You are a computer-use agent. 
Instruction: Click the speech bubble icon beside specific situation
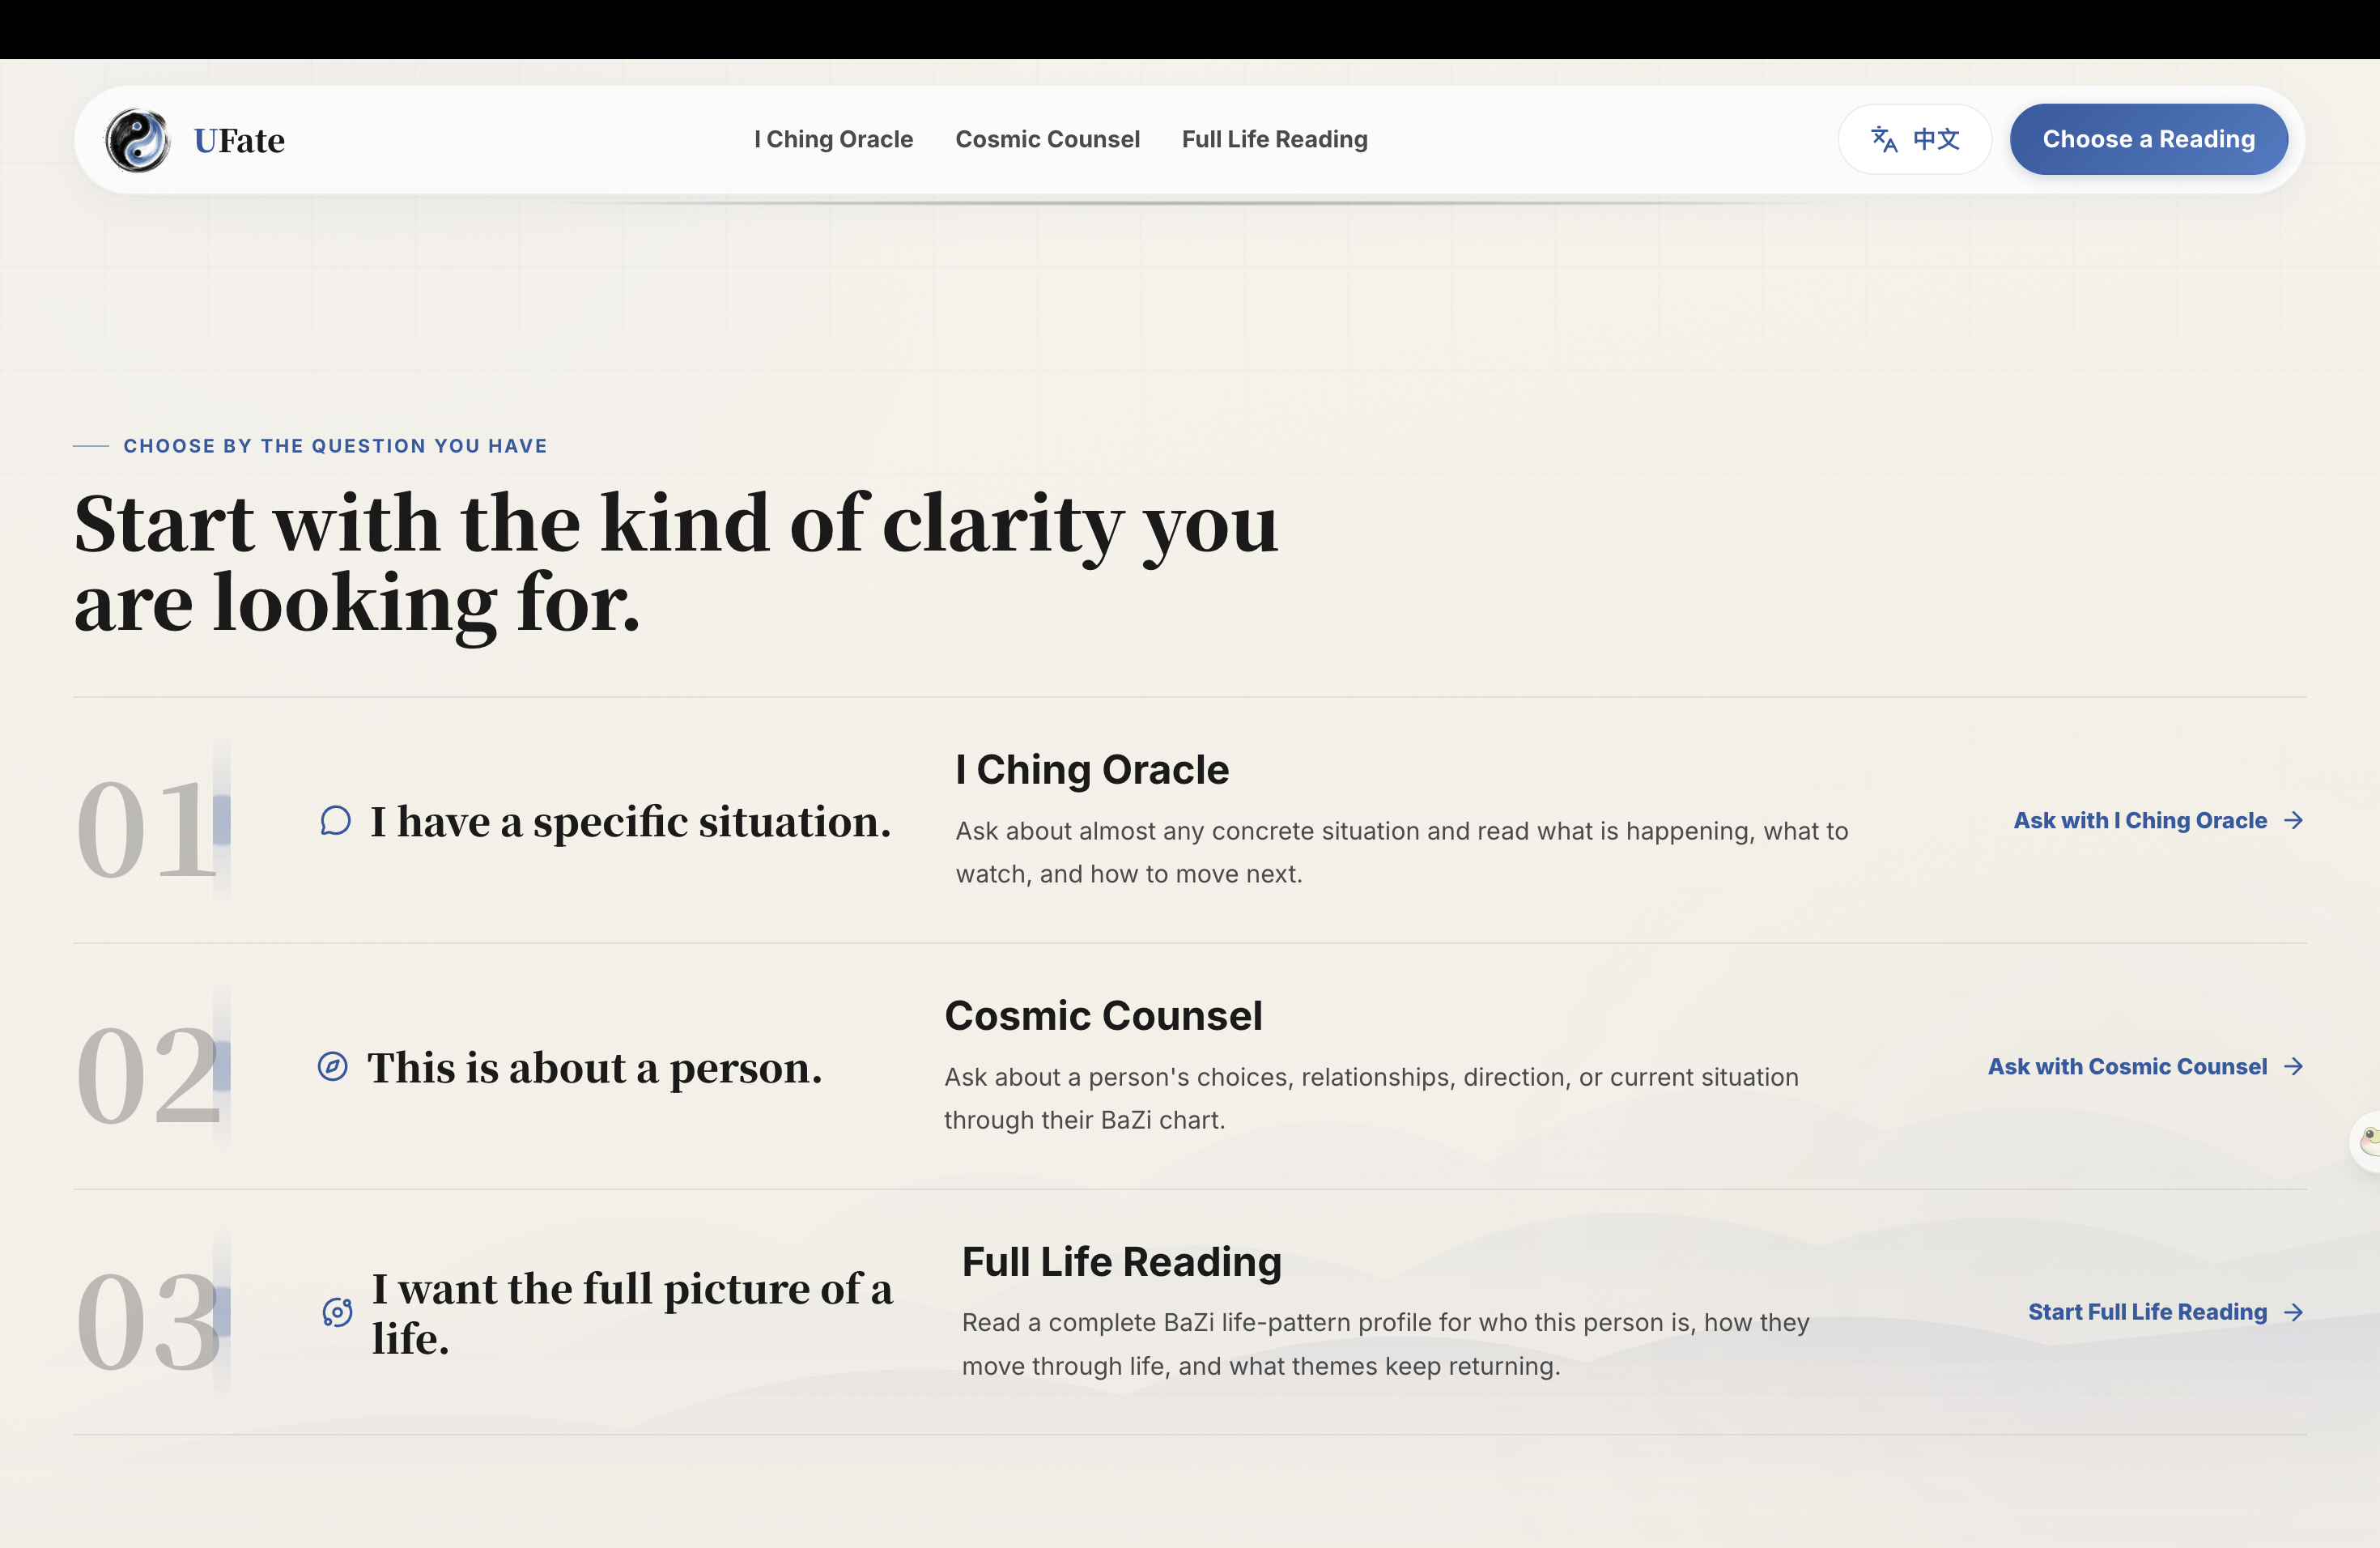tap(335, 821)
